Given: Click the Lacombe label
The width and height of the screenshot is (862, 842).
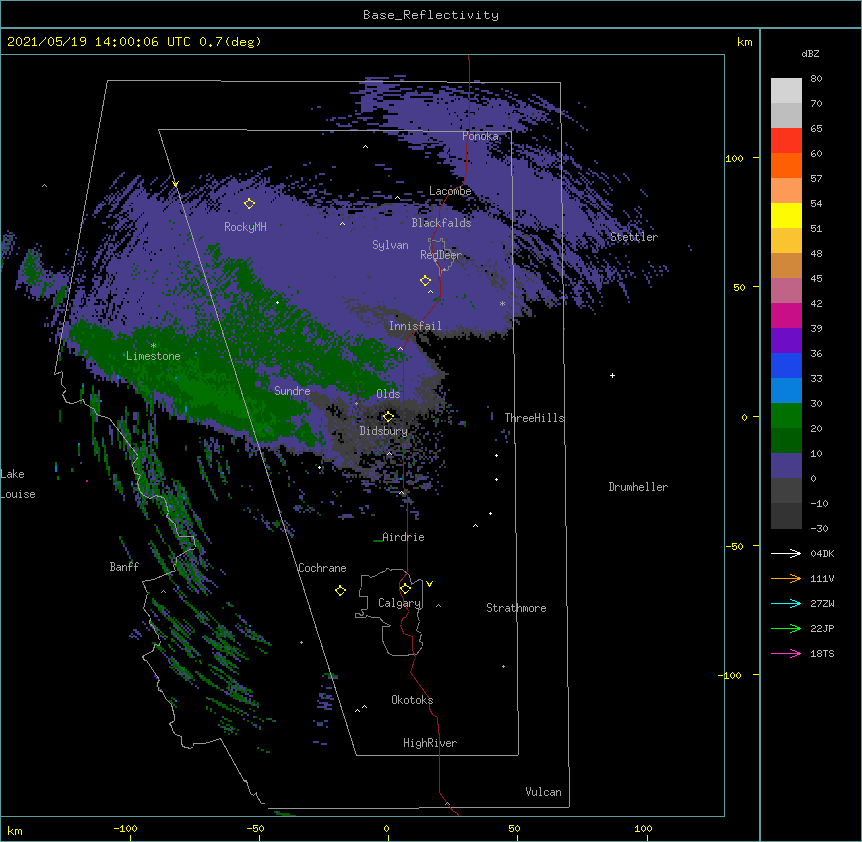Looking at the screenshot, I should [450, 191].
